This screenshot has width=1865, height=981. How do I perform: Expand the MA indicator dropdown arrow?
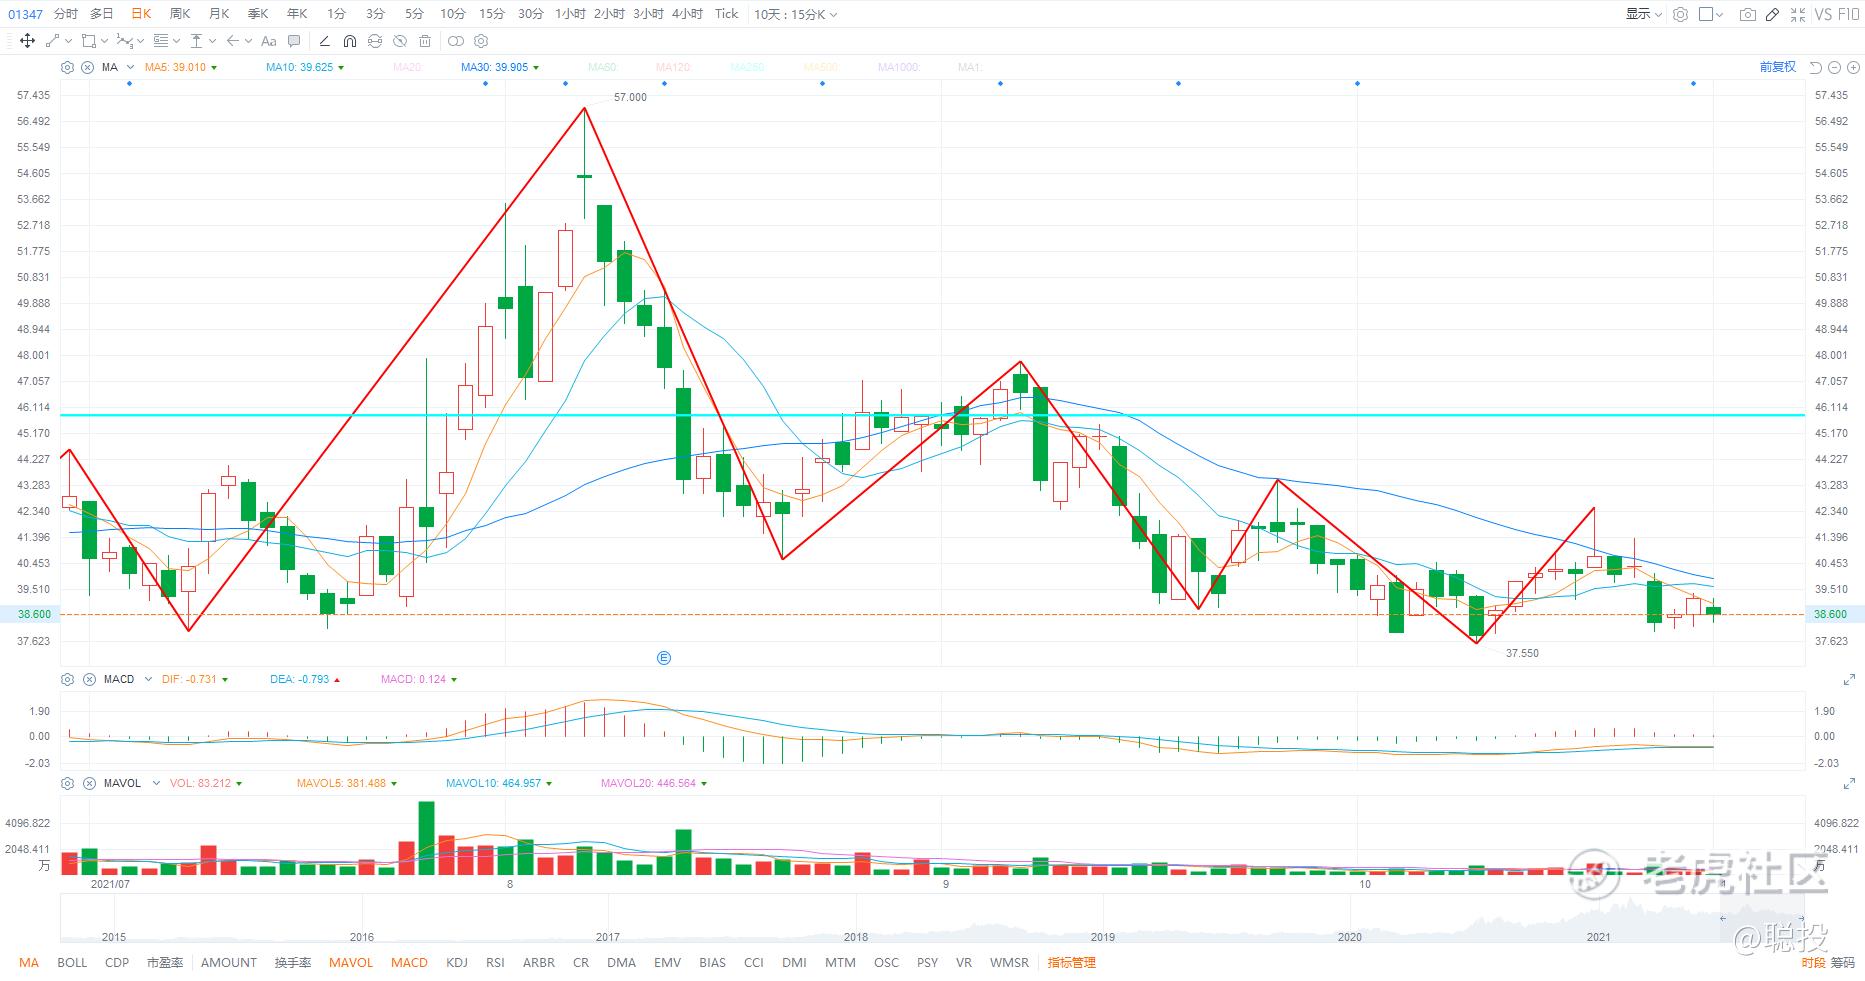(130, 67)
